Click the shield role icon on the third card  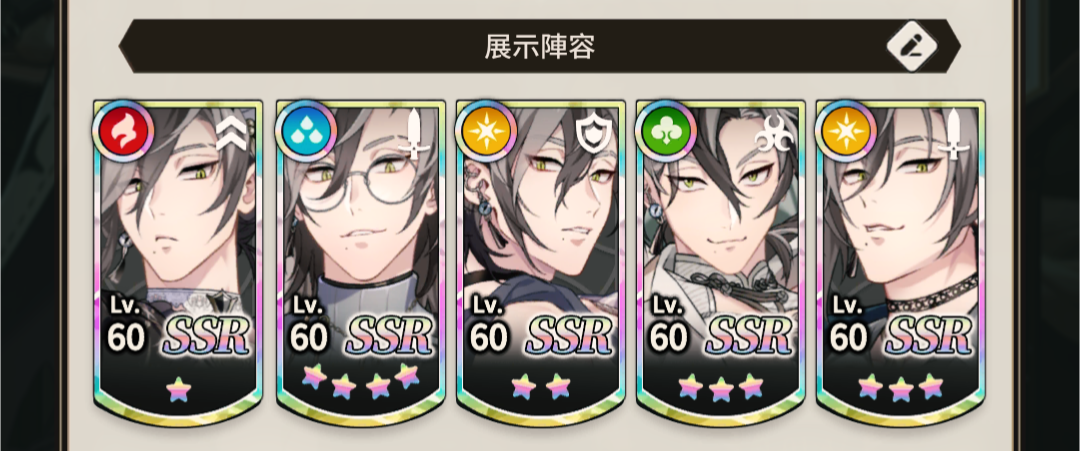coord(590,134)
